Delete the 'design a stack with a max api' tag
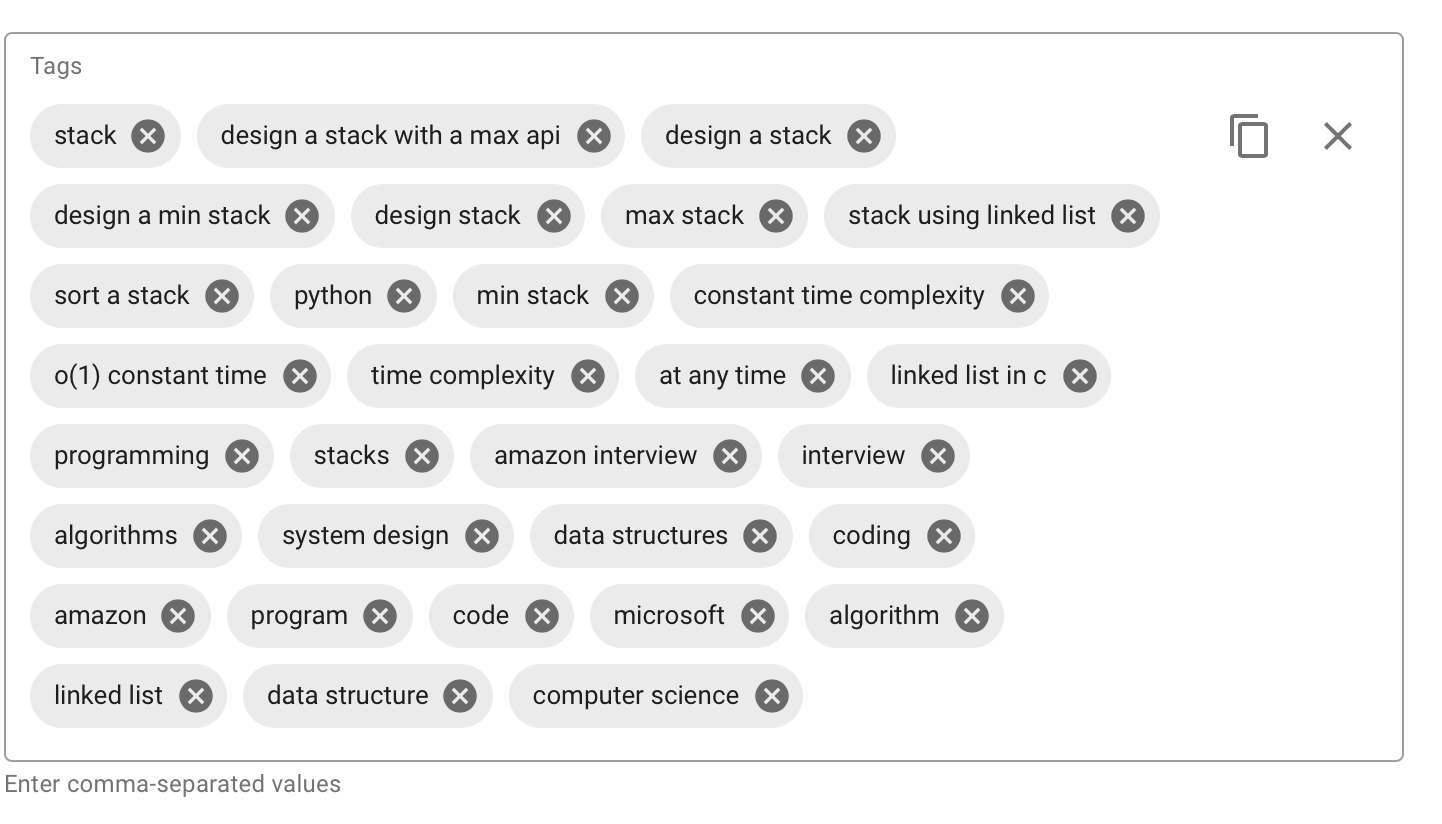1442x824 pixels. (x=594, y=136)
